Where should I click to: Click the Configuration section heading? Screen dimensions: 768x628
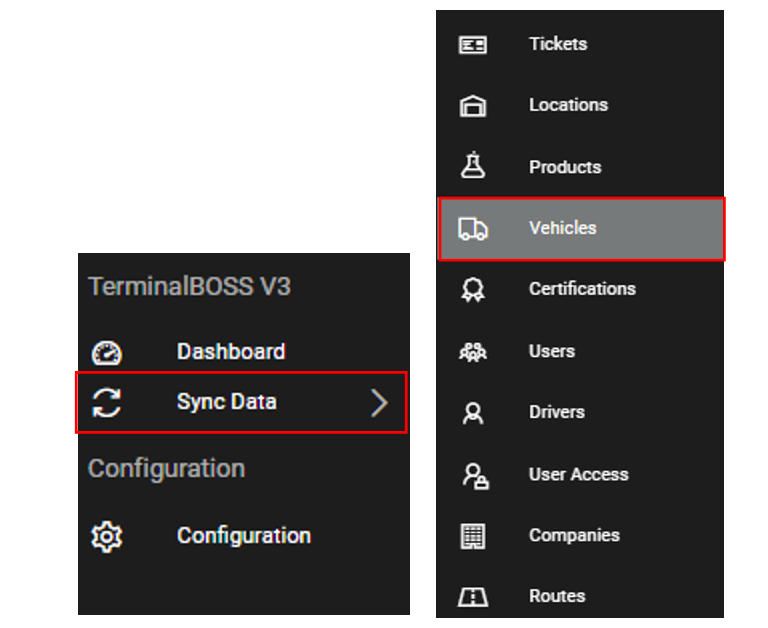[x=167, y=469]
